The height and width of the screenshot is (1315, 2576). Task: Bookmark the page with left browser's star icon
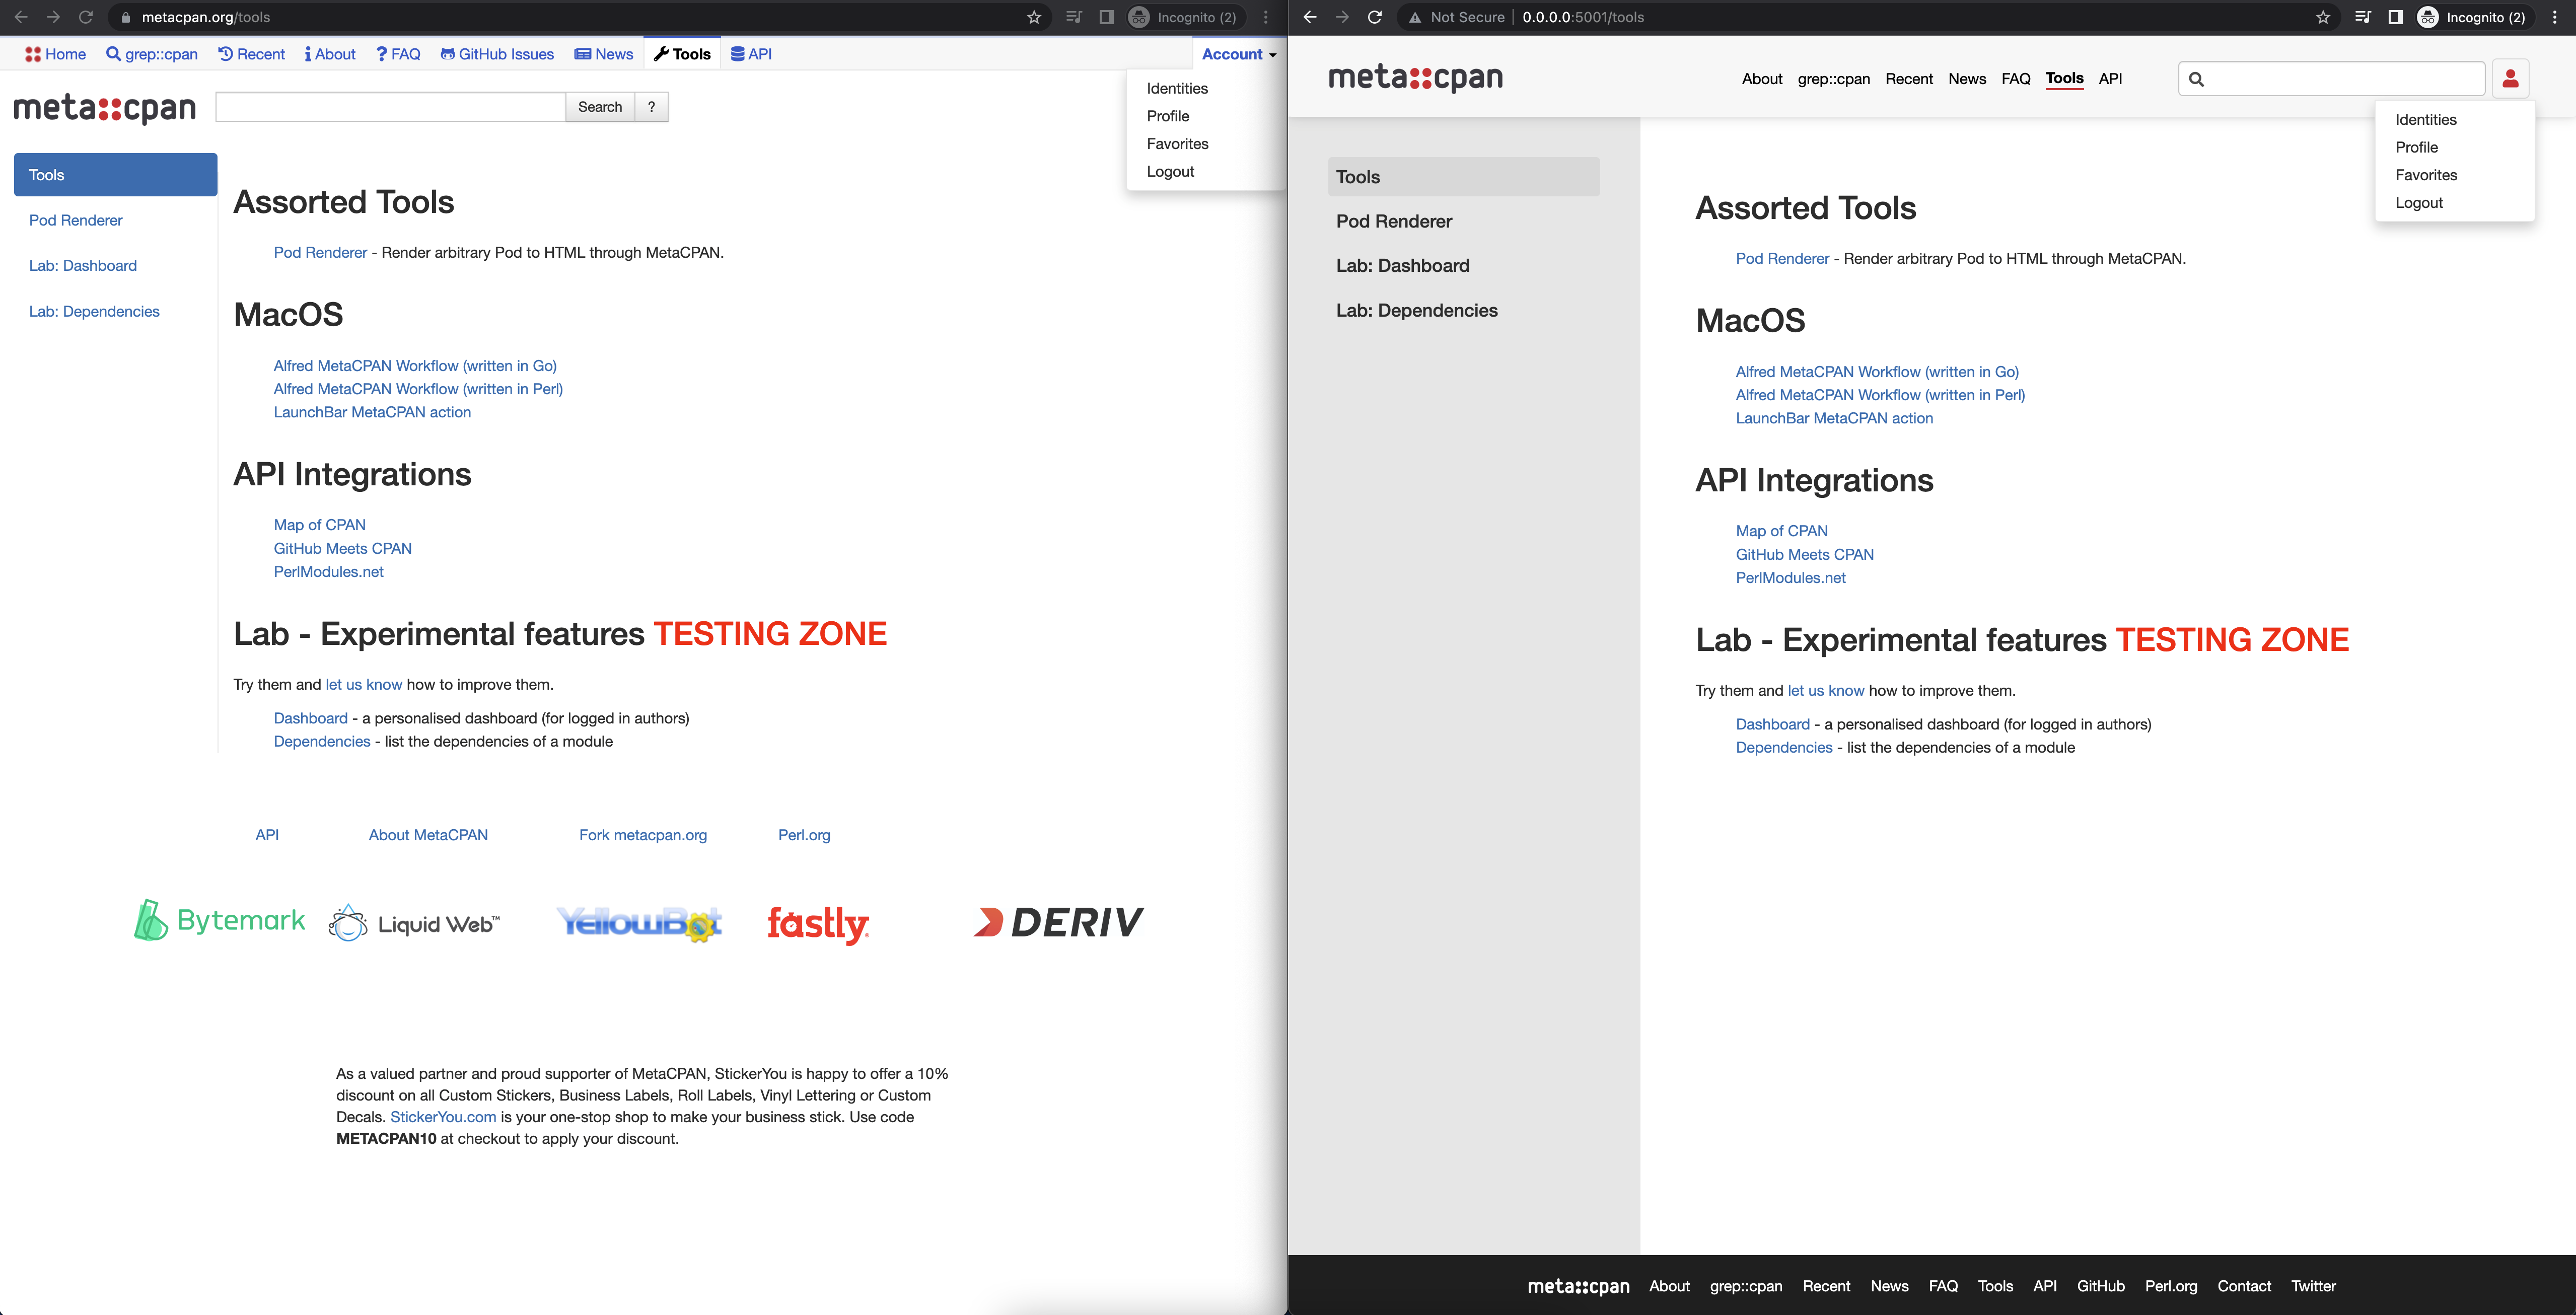pos(1034,17)
